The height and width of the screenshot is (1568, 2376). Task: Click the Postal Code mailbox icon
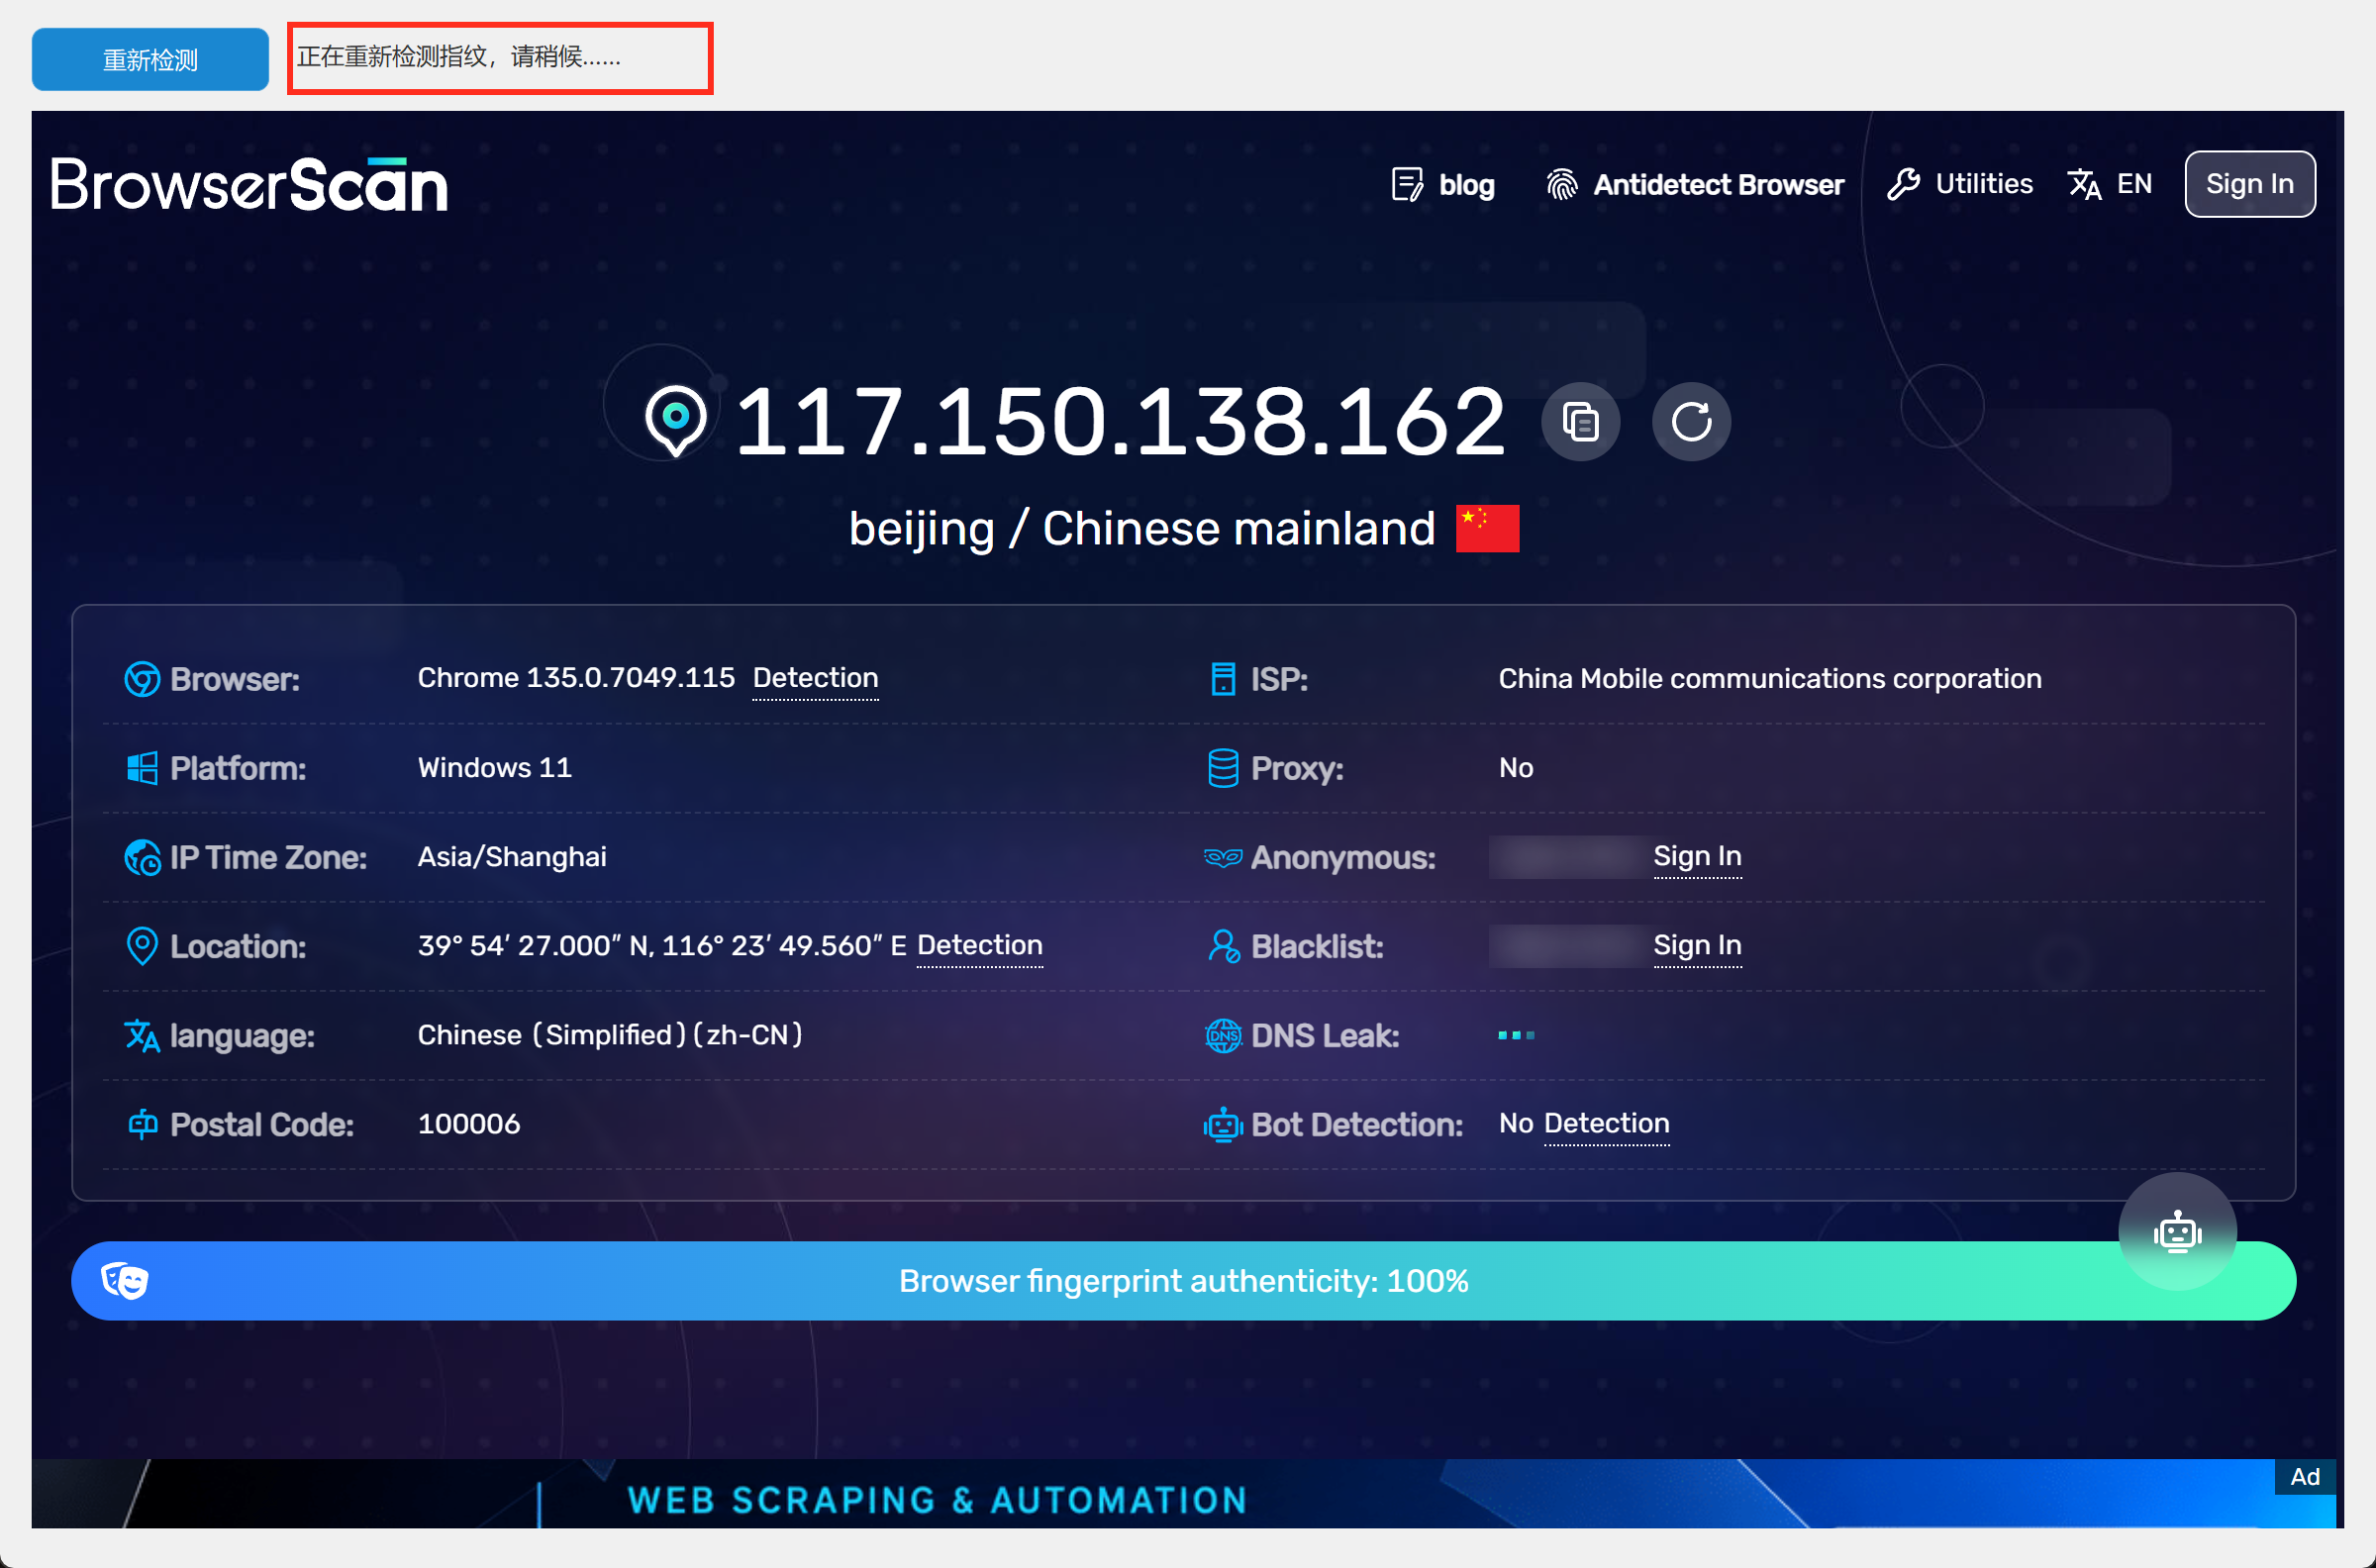point(142,1124)
